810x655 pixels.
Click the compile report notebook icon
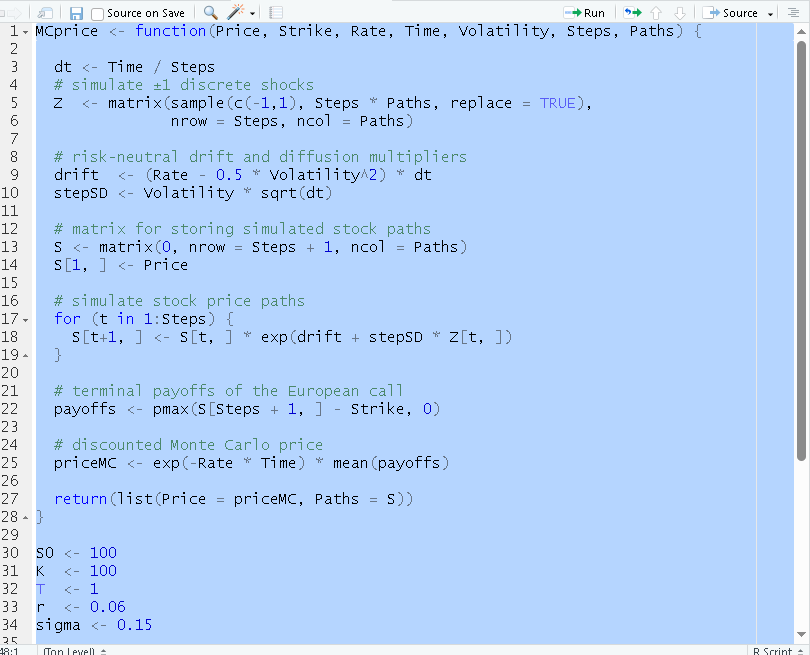click(x=277, y=13)
